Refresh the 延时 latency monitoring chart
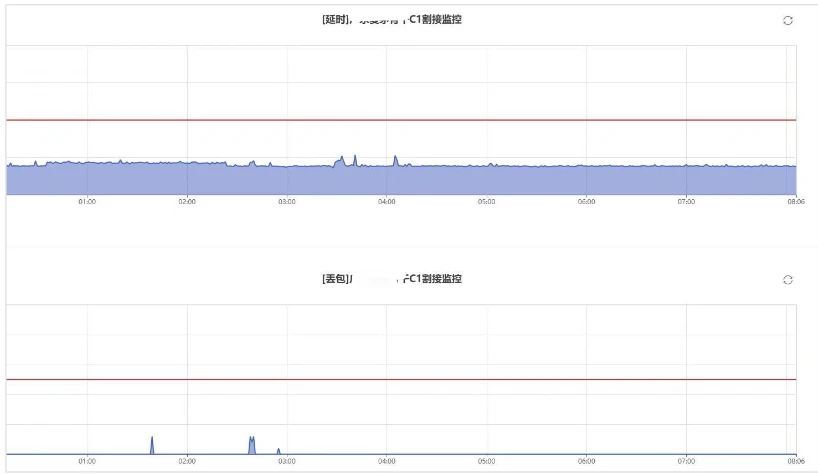This screenshot has height=474, width=818. point(788,20)
